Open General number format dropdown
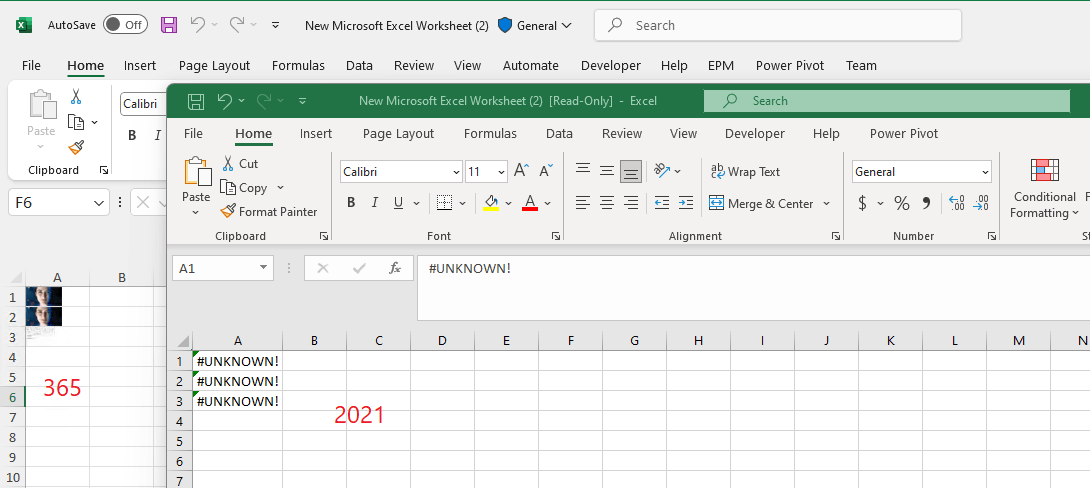The image size is (1090, 488). (985, 172)
